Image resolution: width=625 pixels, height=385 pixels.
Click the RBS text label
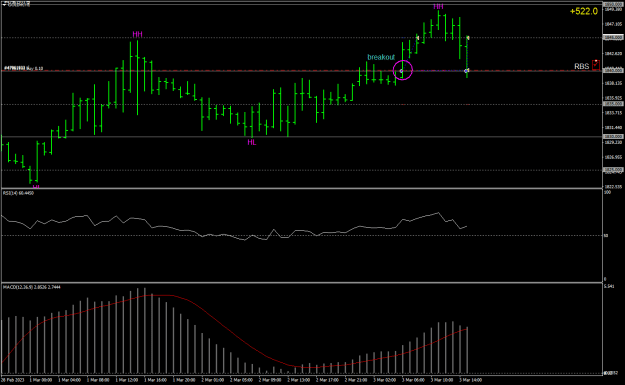[x=582, y=67]
